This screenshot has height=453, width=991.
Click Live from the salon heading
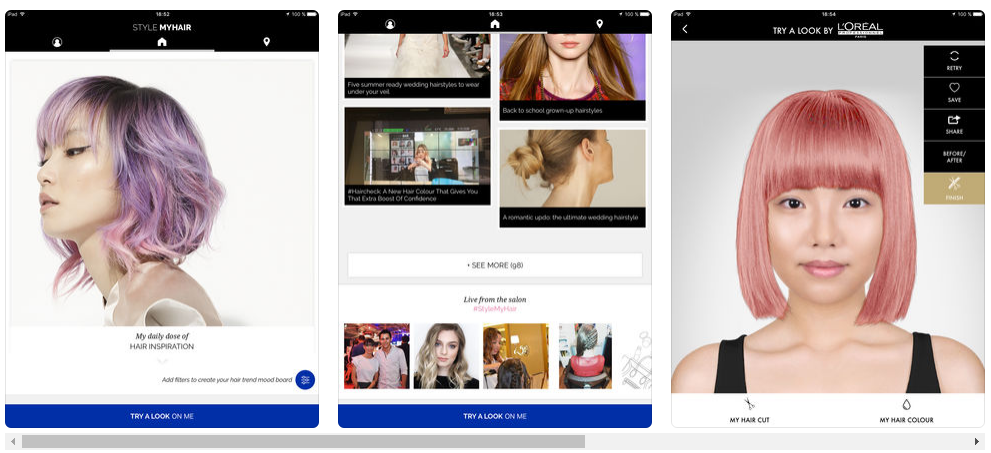pos(495,299)
